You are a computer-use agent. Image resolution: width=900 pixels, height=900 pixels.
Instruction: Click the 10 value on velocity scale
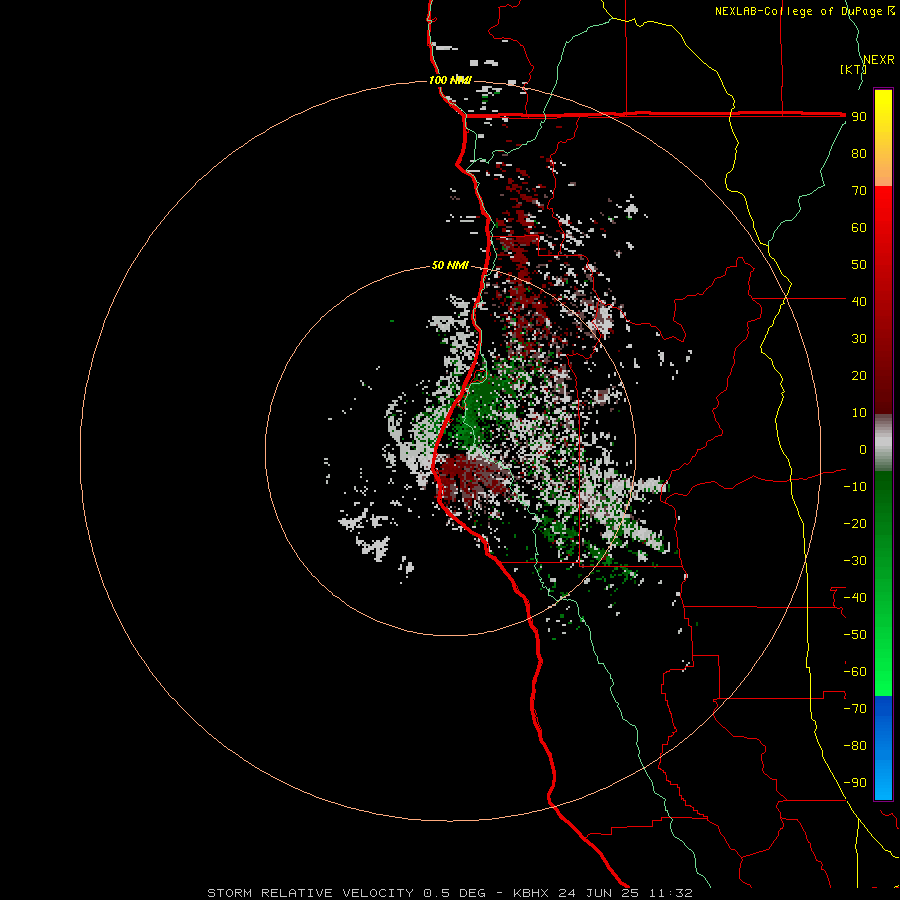pos(859,413)
